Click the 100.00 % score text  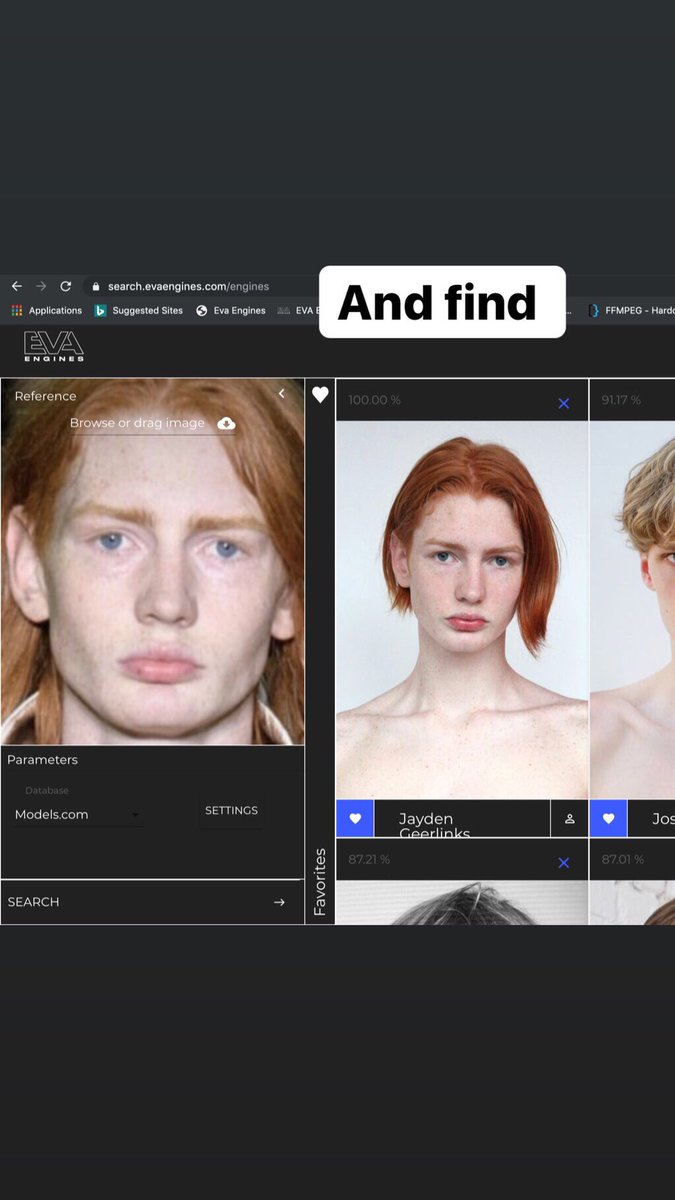(x=374, y=400)
